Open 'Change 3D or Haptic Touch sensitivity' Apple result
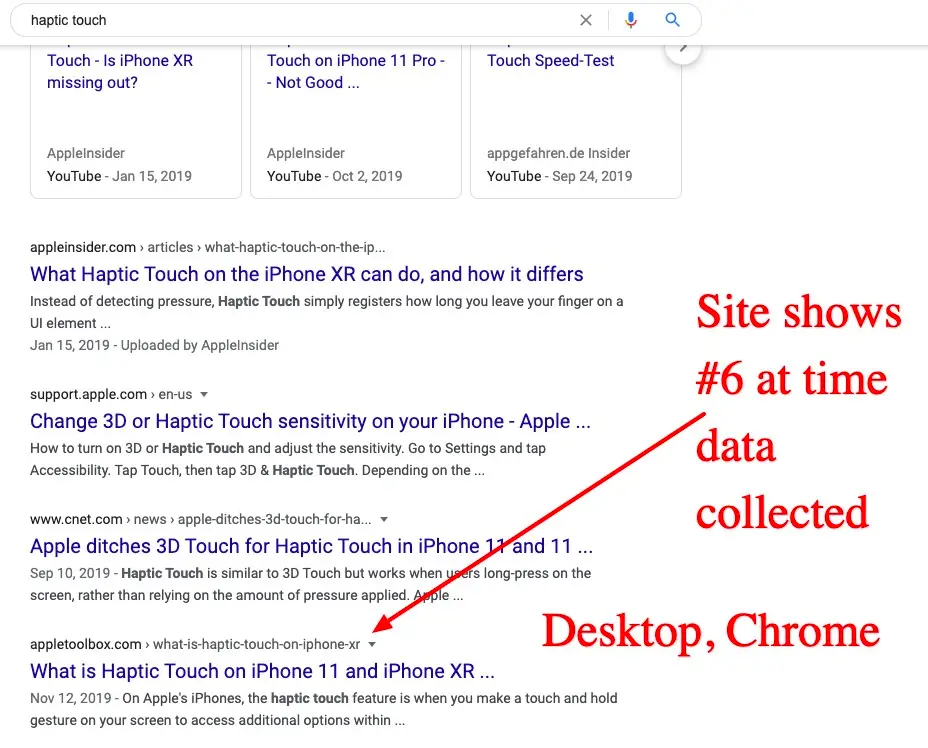Viewport: 928px width, 748px height. (x=310, y=421)
